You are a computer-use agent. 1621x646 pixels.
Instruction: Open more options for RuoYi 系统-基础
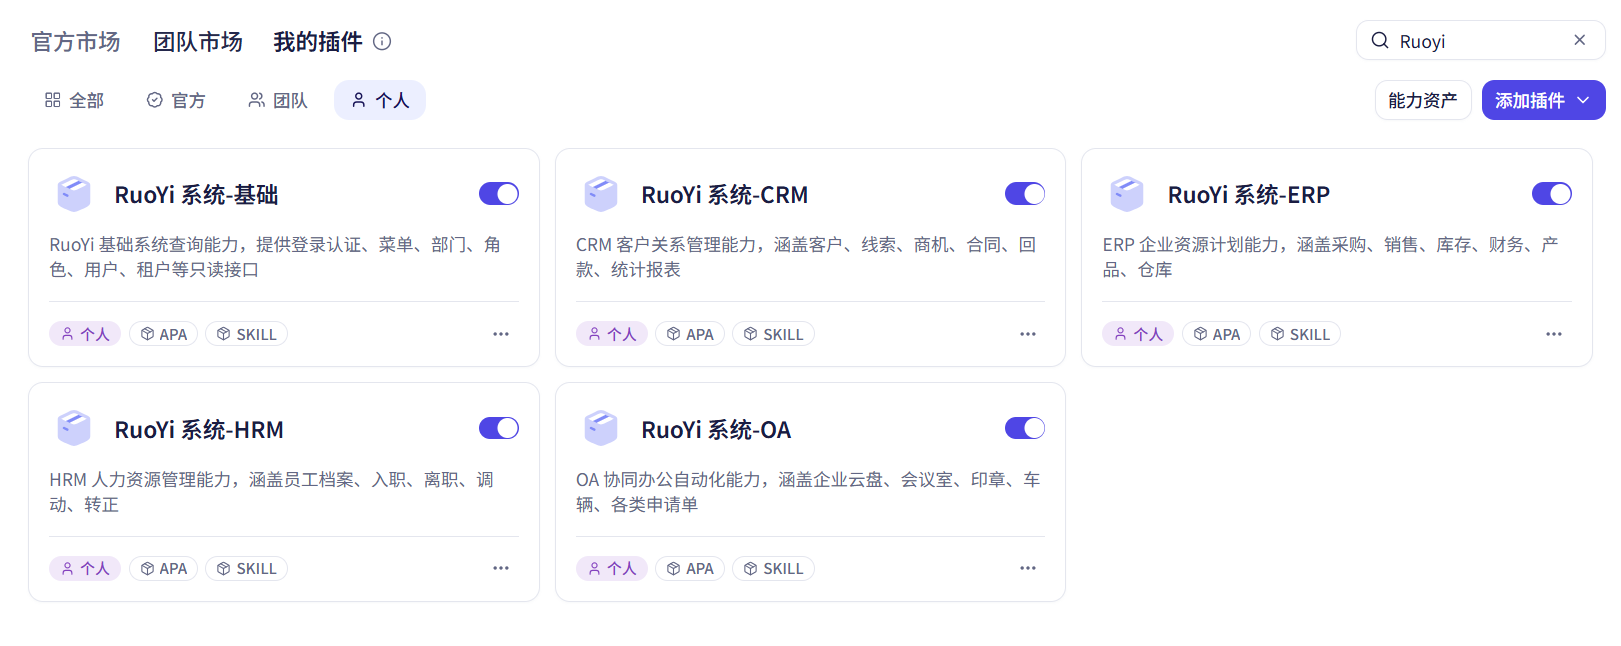pos(501,334)
